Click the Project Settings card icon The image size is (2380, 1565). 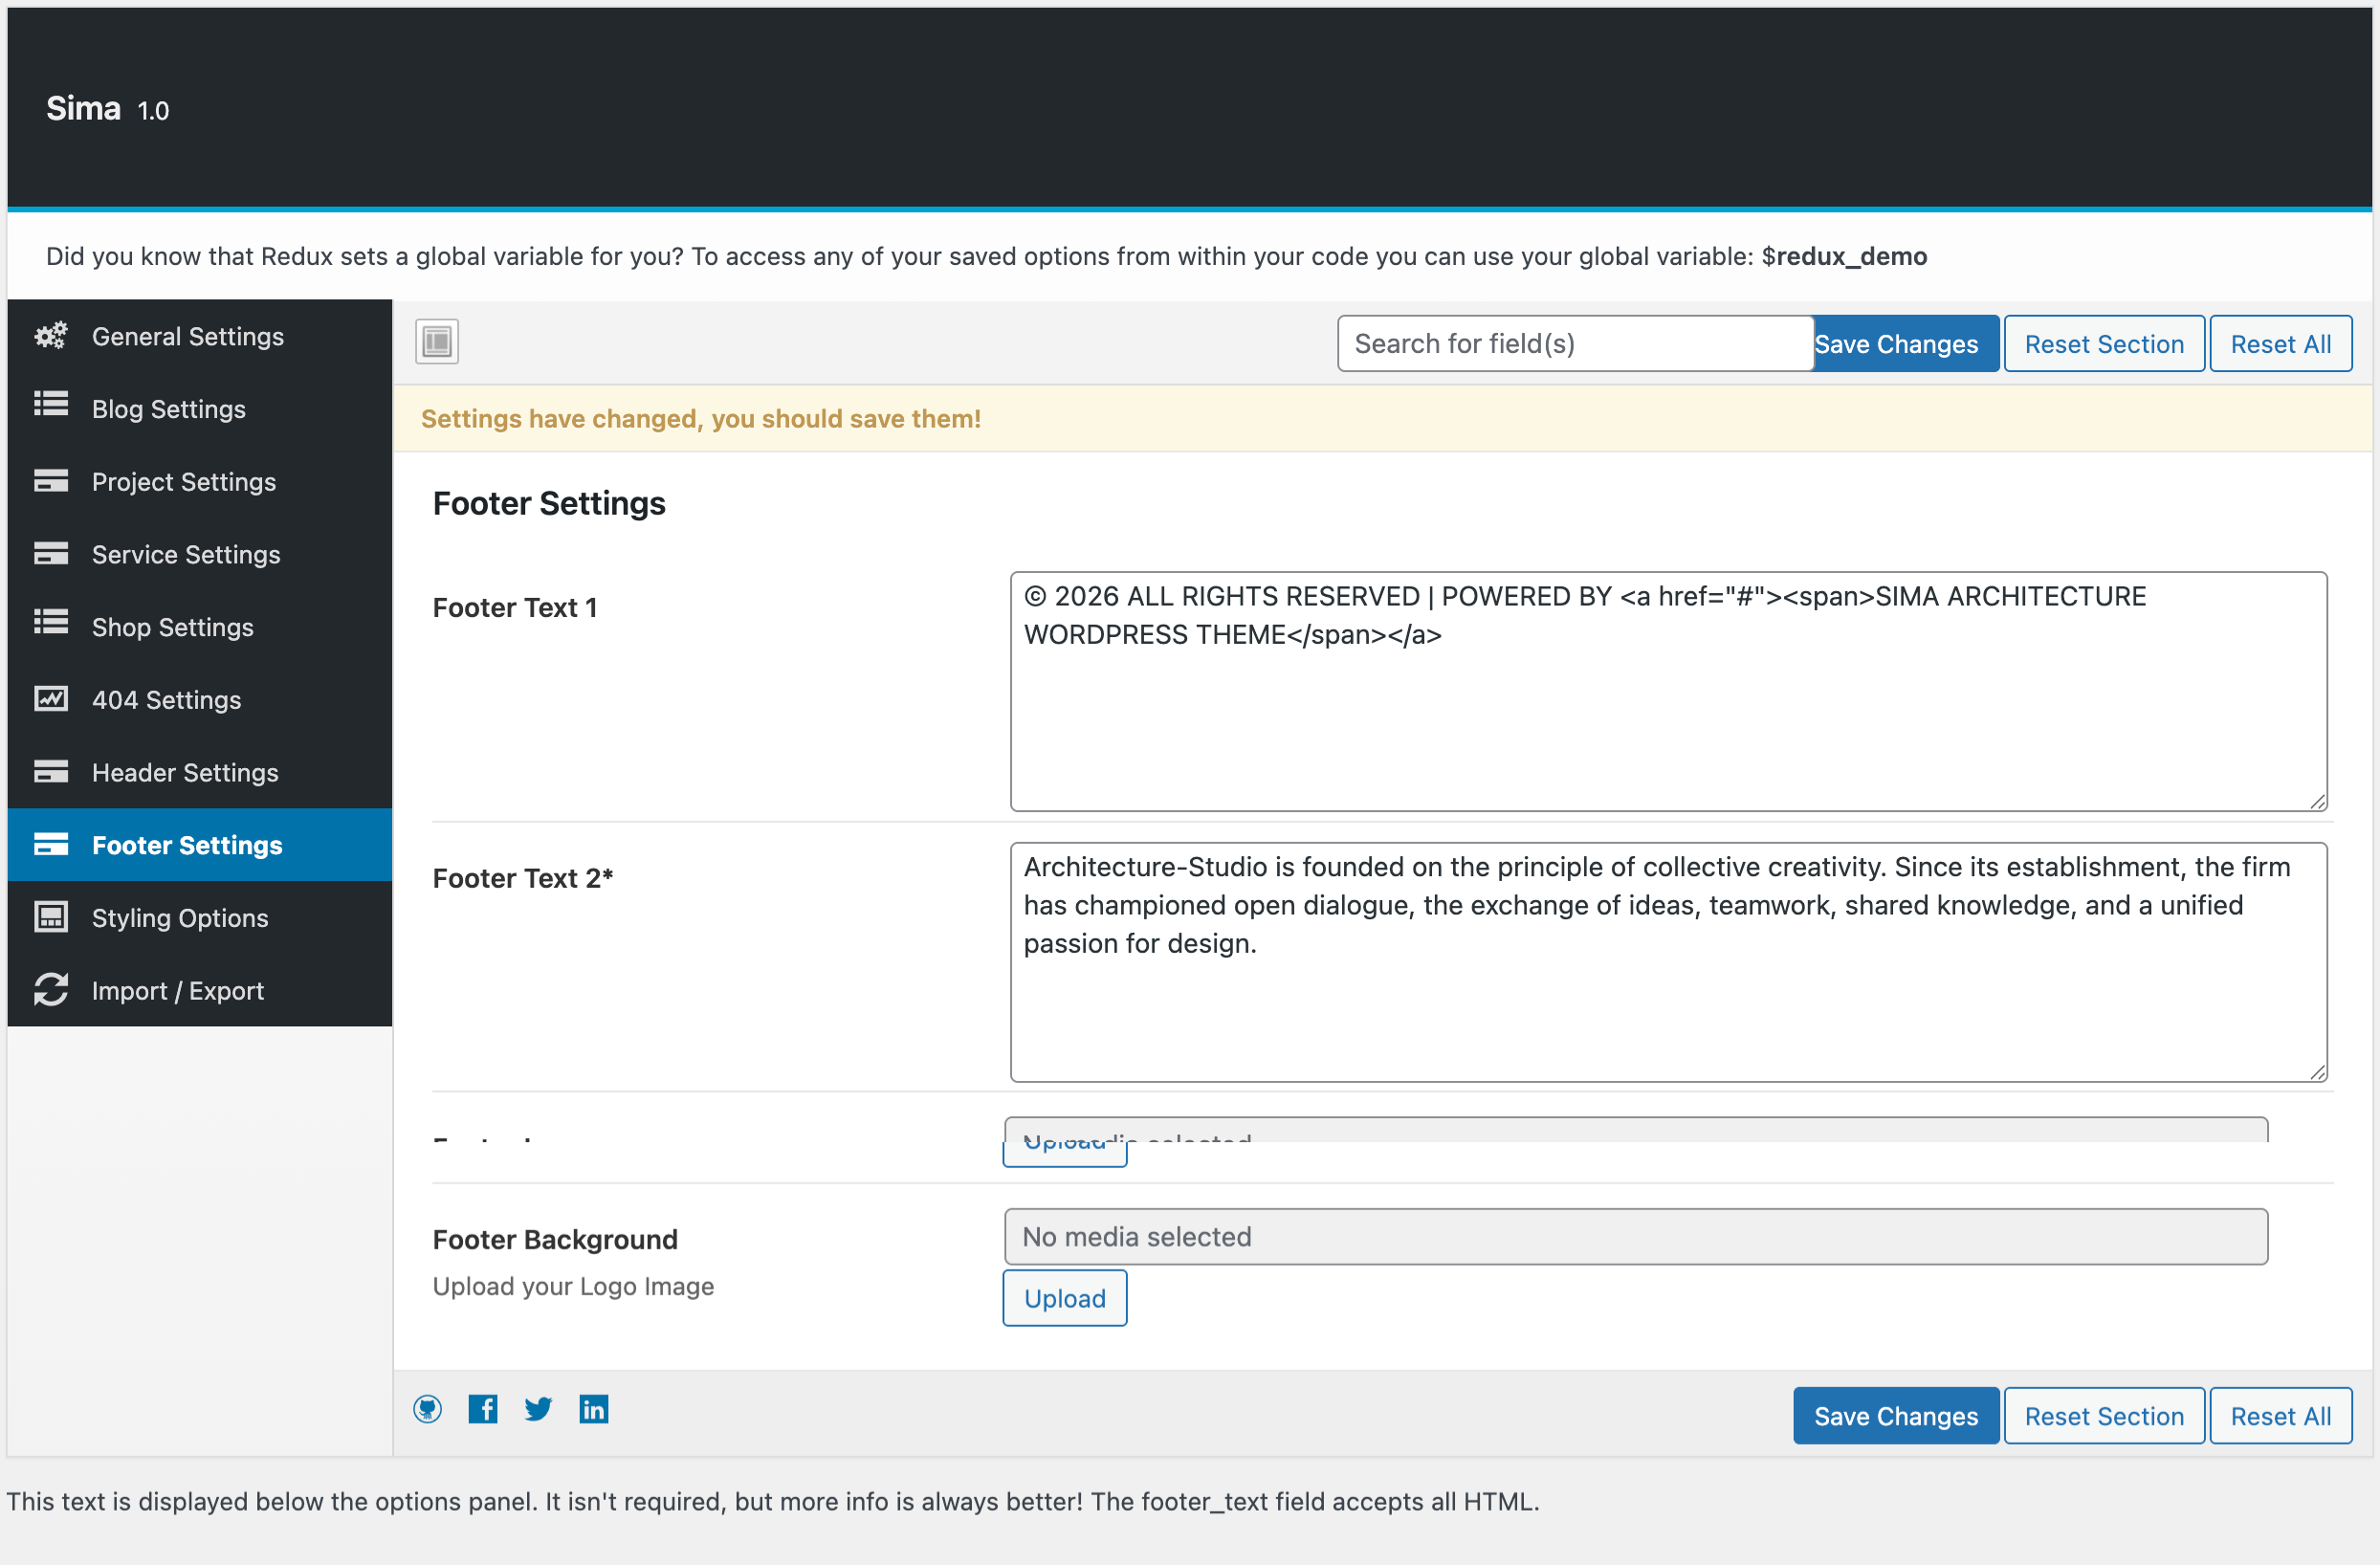51,481
